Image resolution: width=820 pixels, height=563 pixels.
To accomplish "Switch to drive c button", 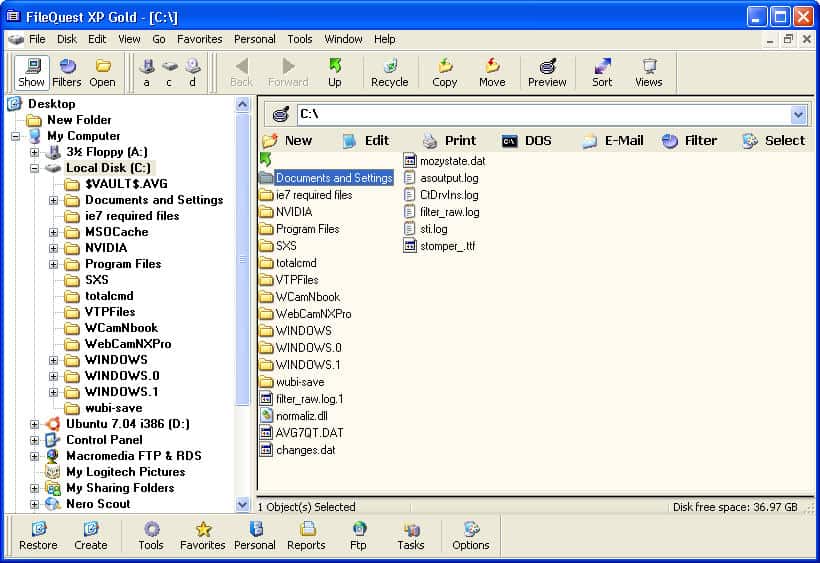I will (170, 72).
